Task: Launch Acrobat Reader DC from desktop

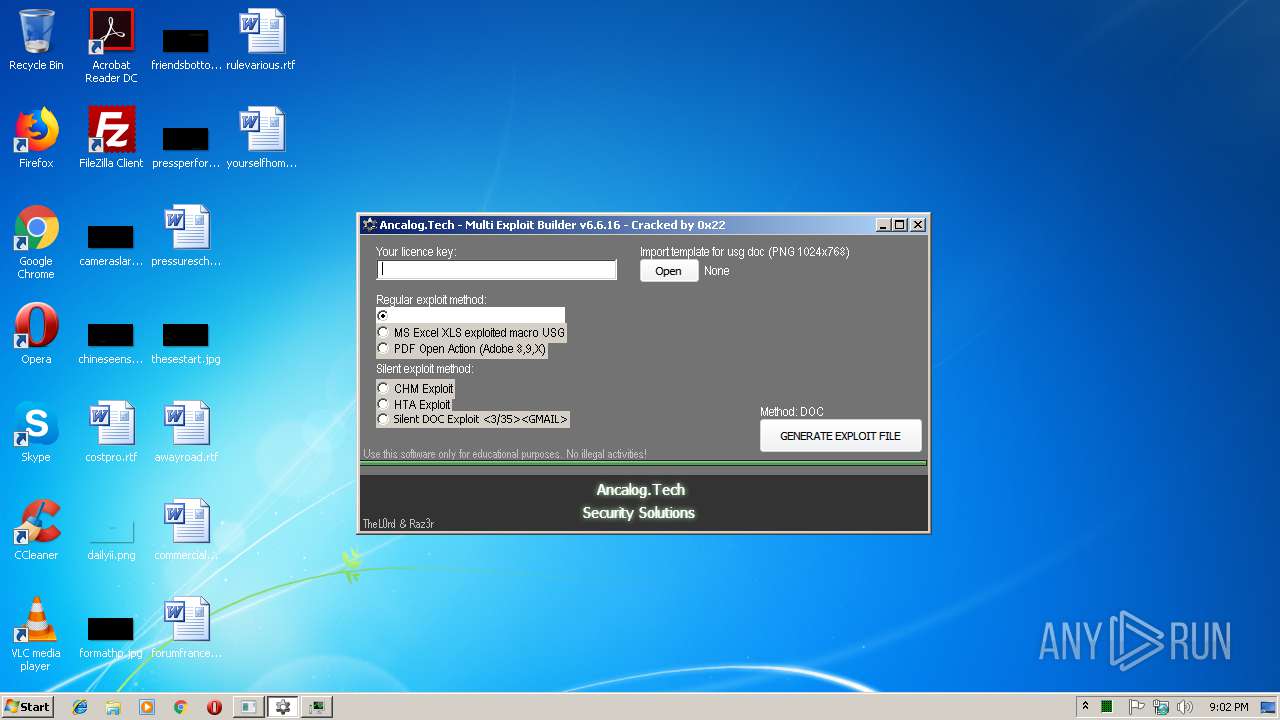Action: click(x=111, y=45)
